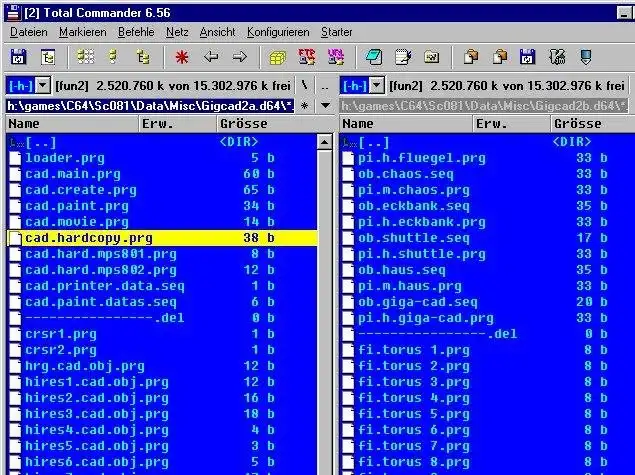Select ob.eckbank.seq file
Image resolution: width=635 pixels, height=475 pixels.
tap(487, 206)
